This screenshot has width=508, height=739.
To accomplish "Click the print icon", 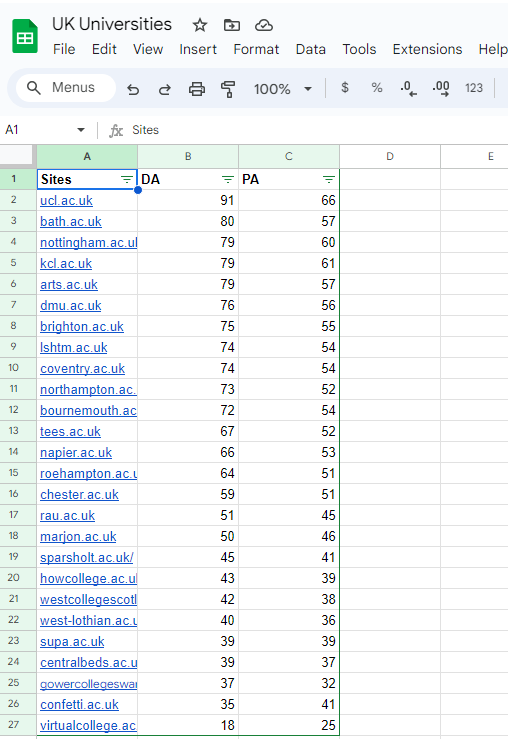I will (x=197, y=89).
